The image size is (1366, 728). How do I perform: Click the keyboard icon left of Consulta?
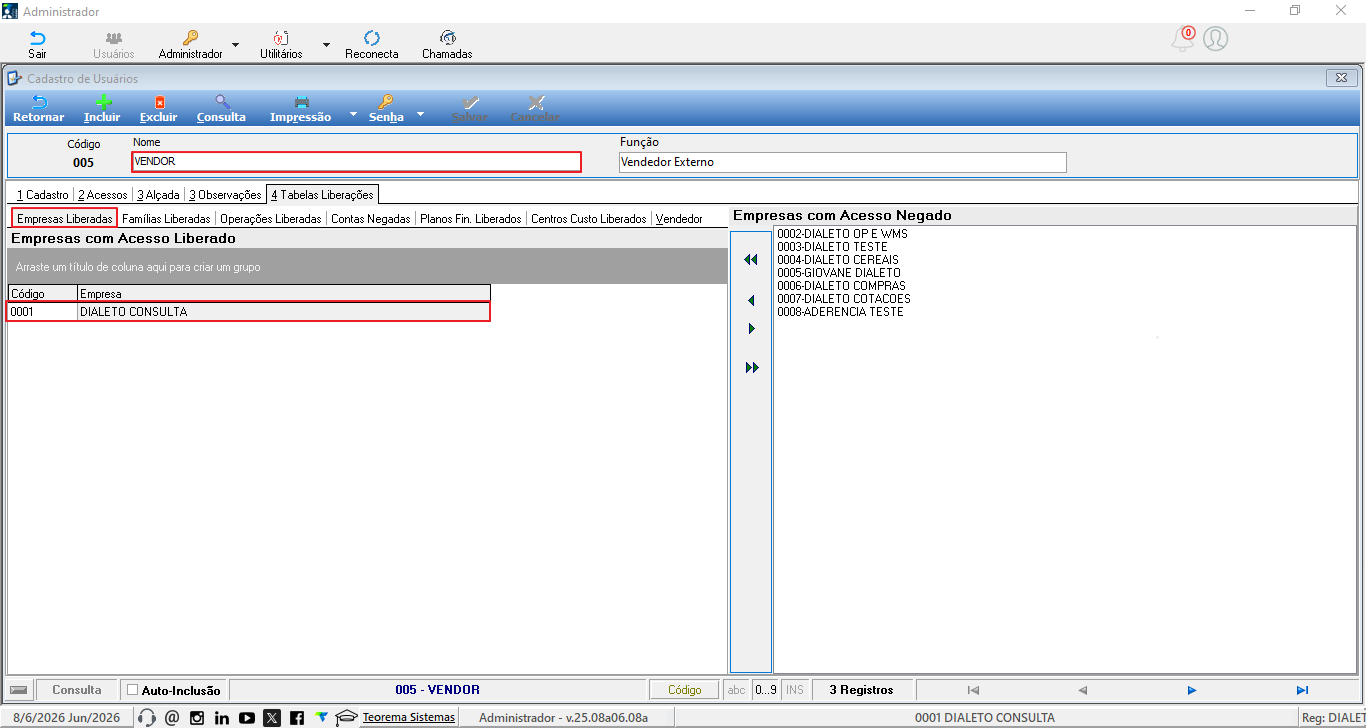point(18,690)
